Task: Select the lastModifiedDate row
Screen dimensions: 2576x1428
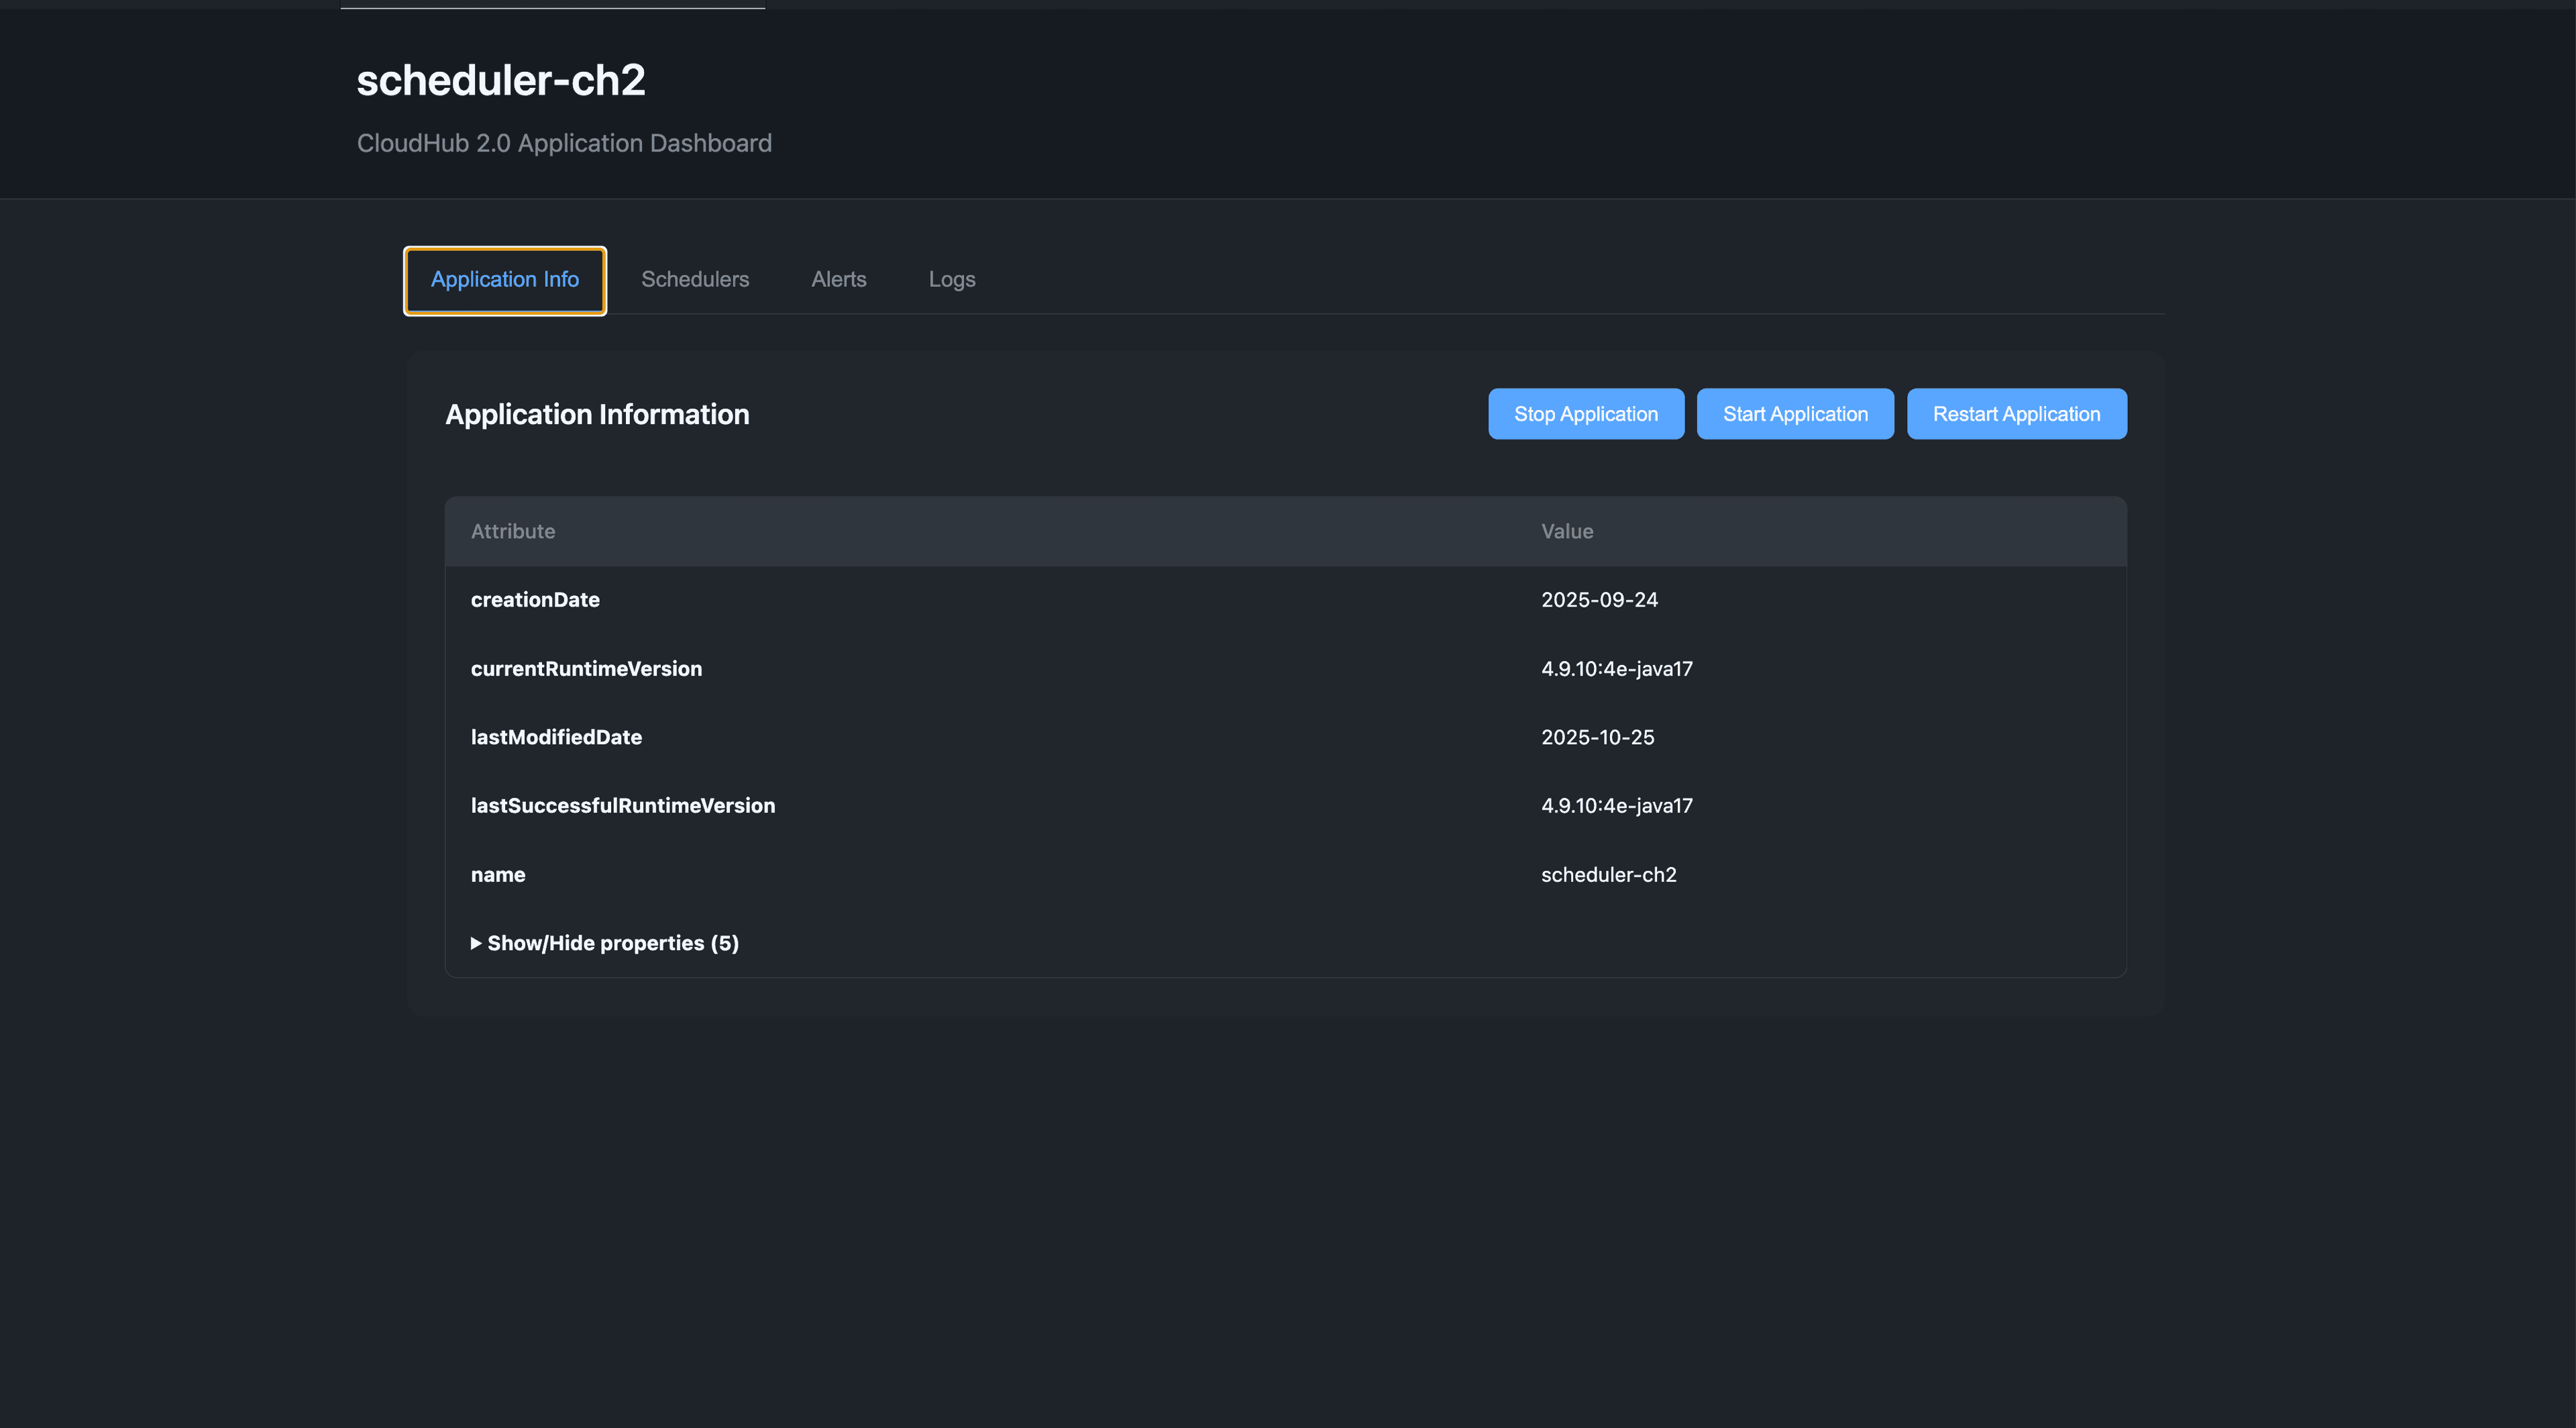Action: pyautogui.click(x=556, y=737)
